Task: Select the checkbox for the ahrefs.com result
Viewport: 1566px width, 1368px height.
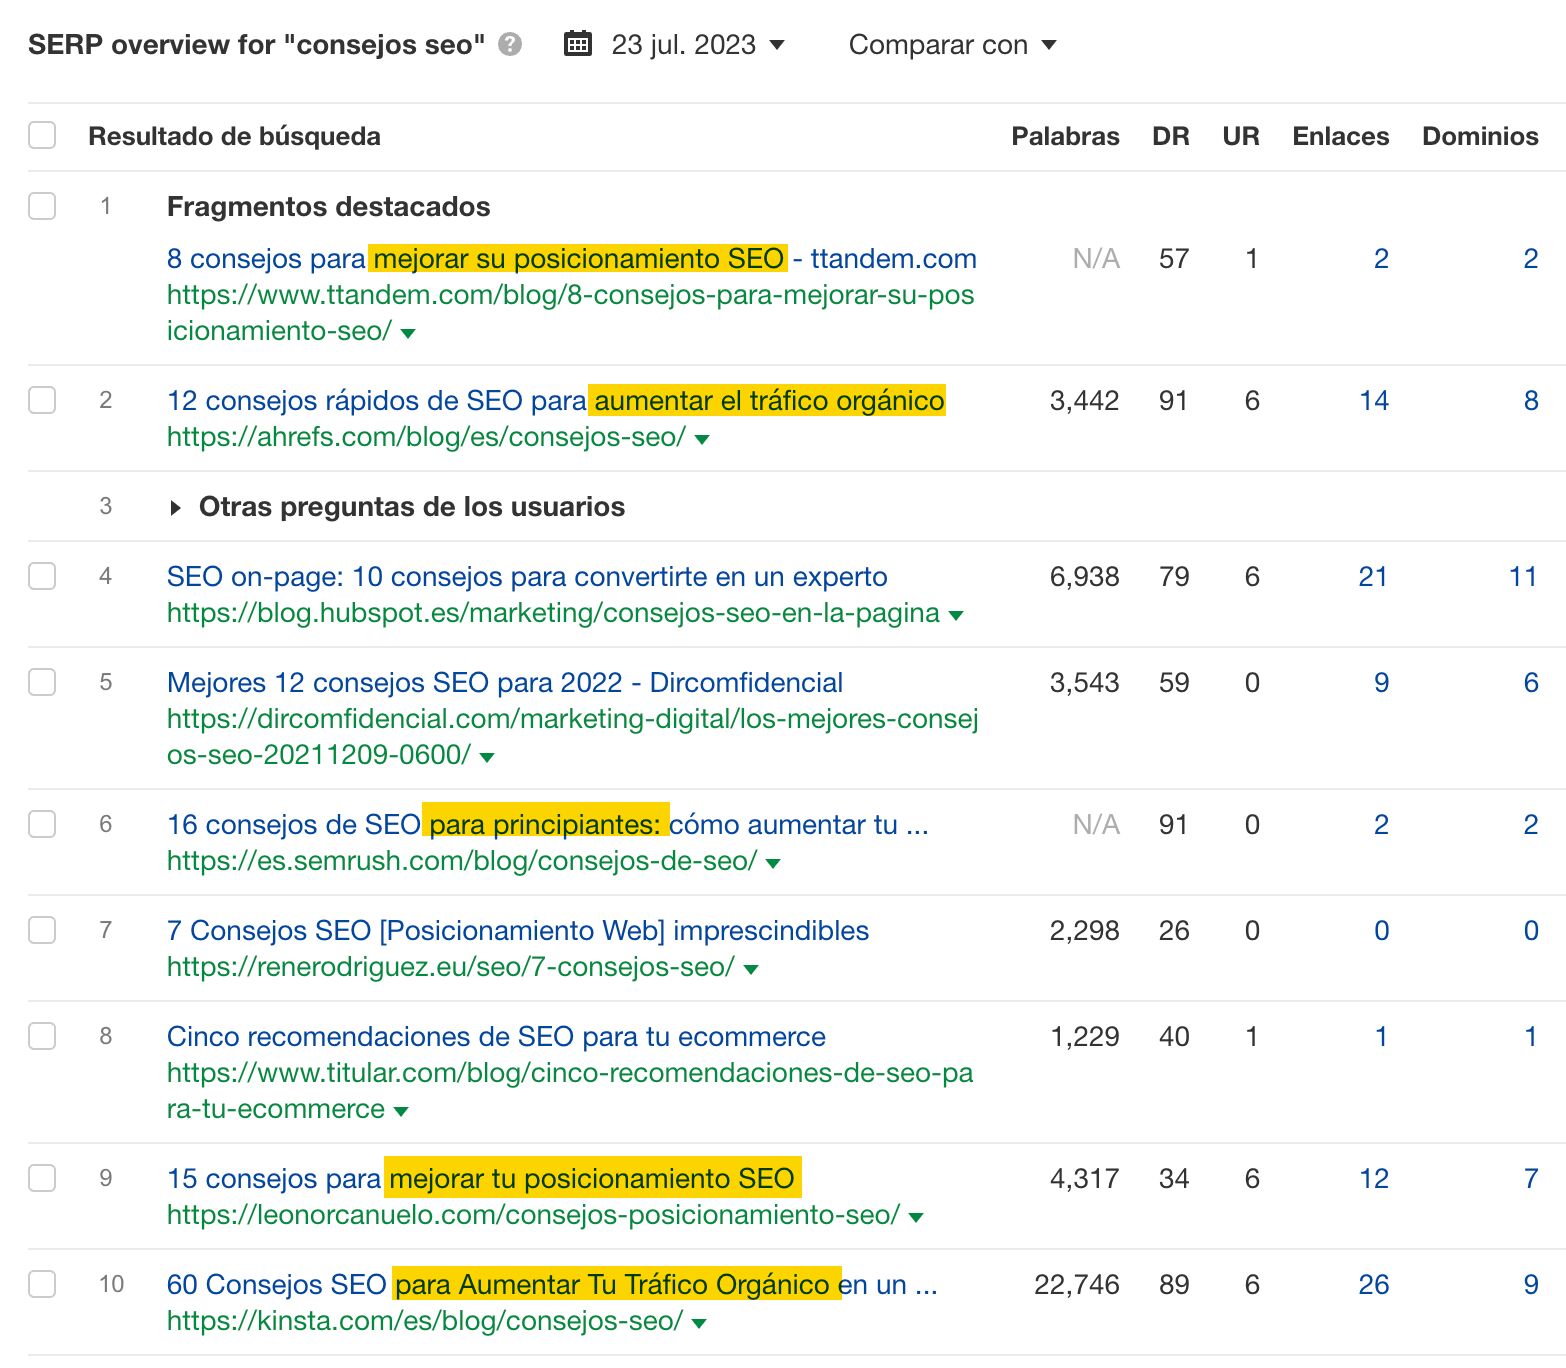Action: coord(41,400)
